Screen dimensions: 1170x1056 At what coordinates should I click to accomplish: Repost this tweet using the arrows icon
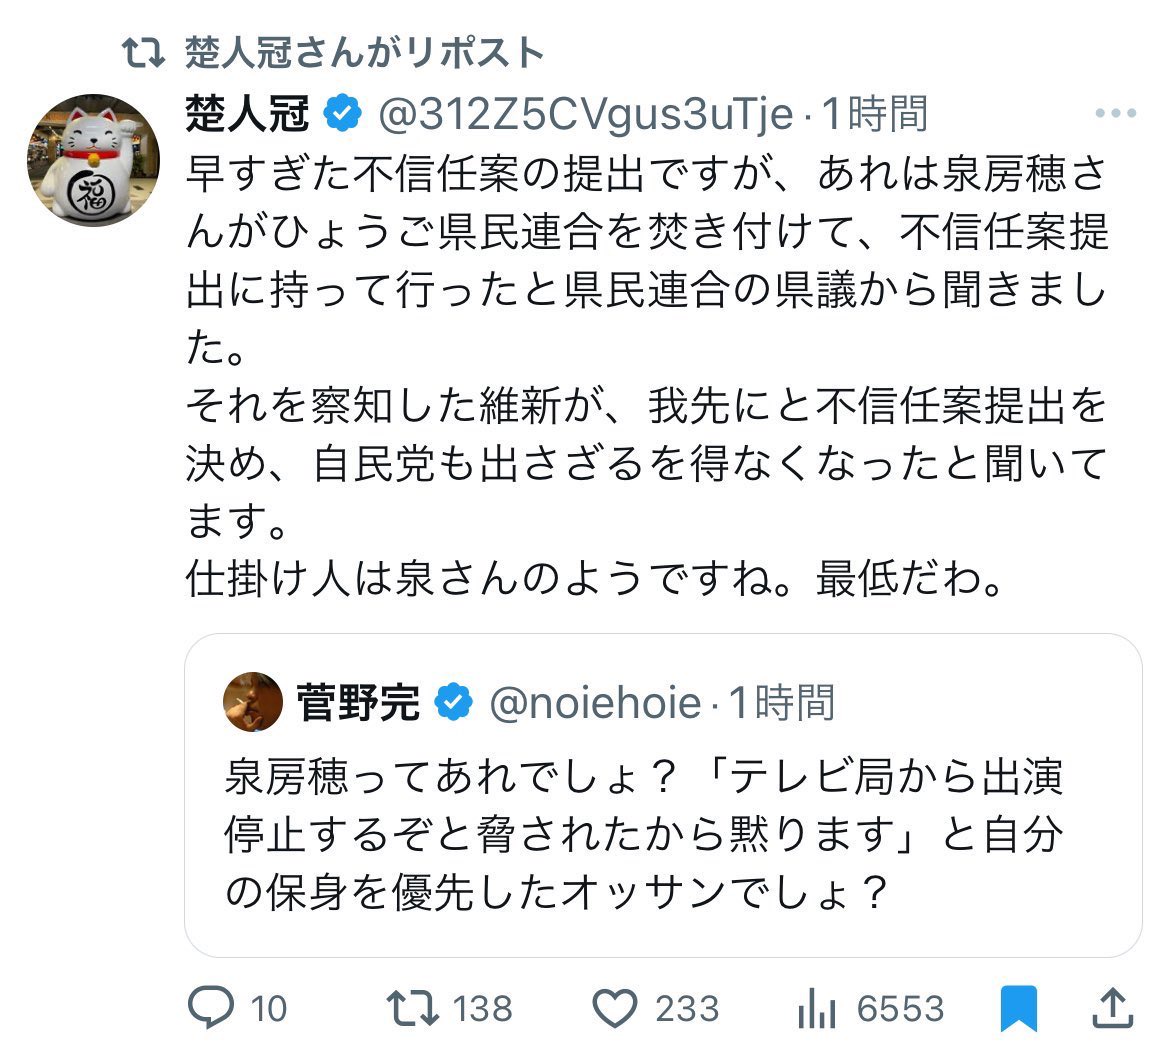(414, 1007)
